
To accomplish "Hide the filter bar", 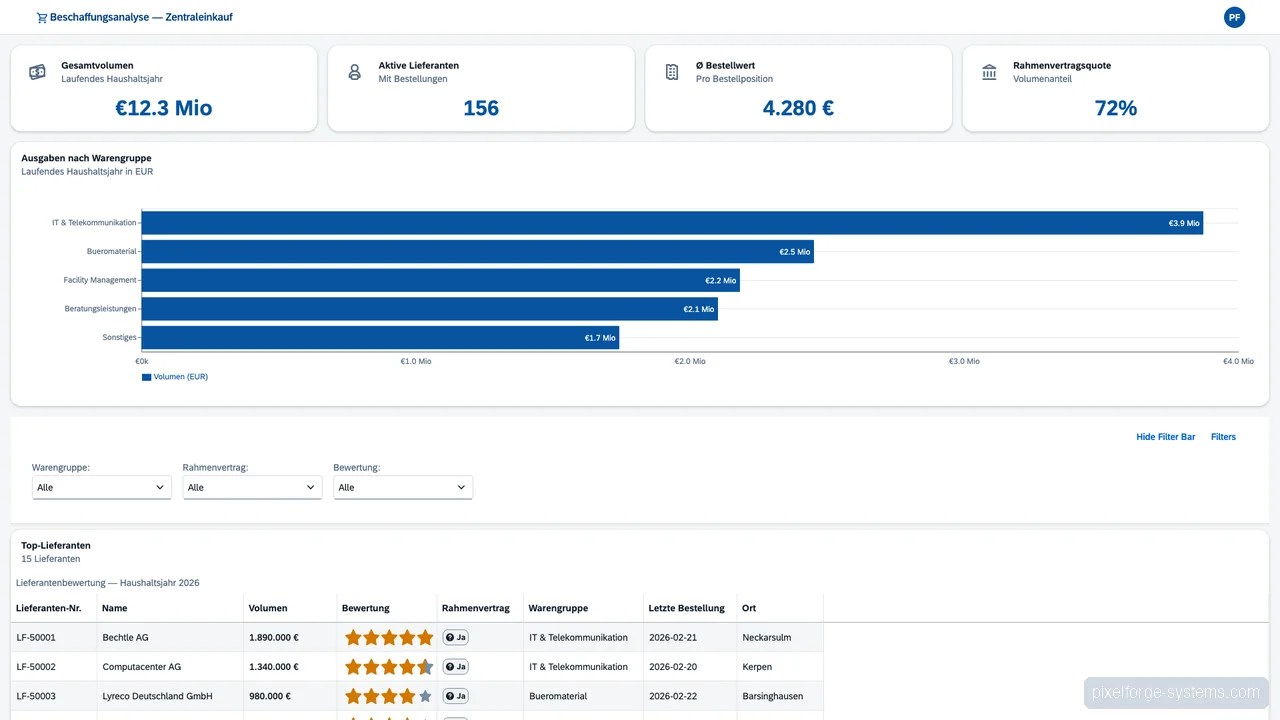I will 1165,437.
